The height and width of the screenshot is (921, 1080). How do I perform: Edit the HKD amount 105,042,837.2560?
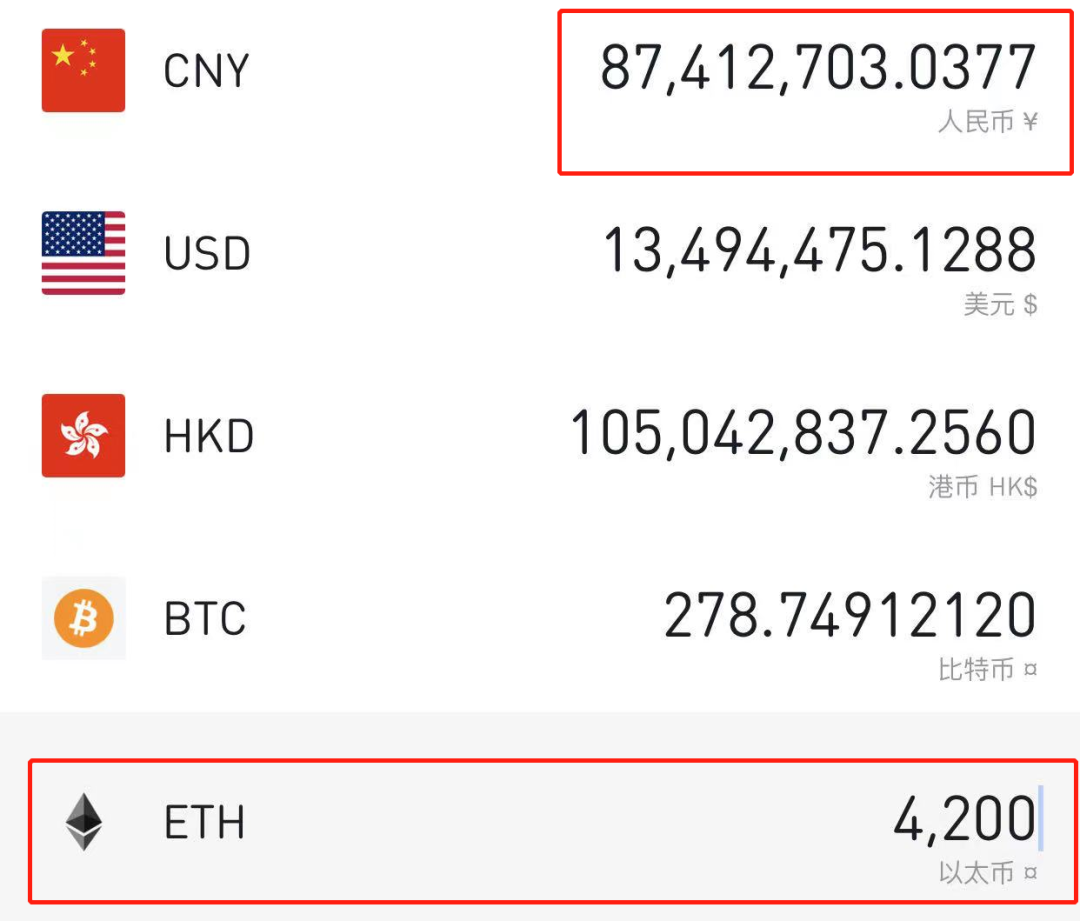coord(803,433)
